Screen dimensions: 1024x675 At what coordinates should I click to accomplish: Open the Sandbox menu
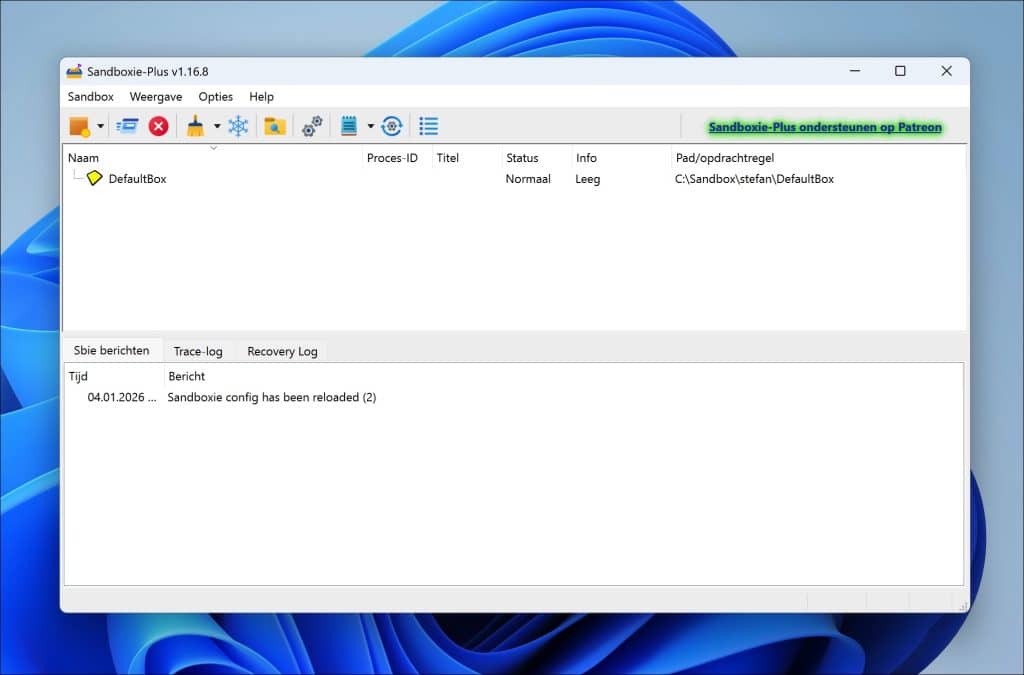(90, 97)
